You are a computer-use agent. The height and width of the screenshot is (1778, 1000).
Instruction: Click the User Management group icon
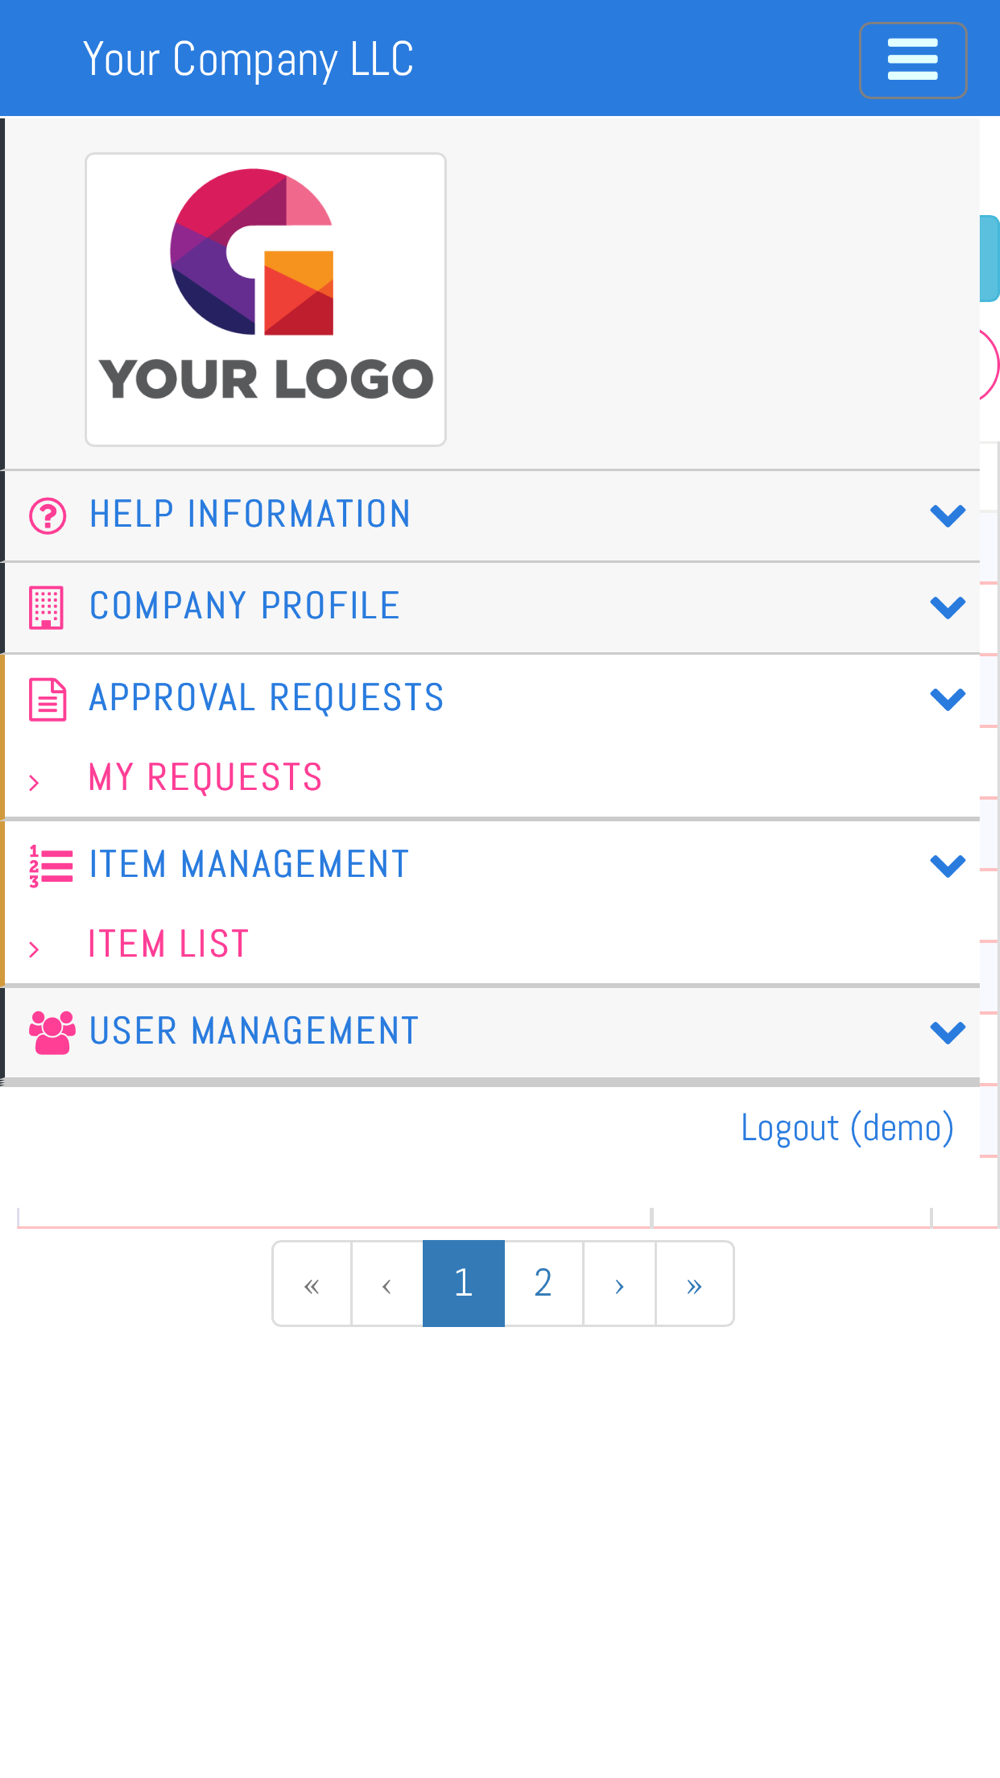[x=52, y=1033]
